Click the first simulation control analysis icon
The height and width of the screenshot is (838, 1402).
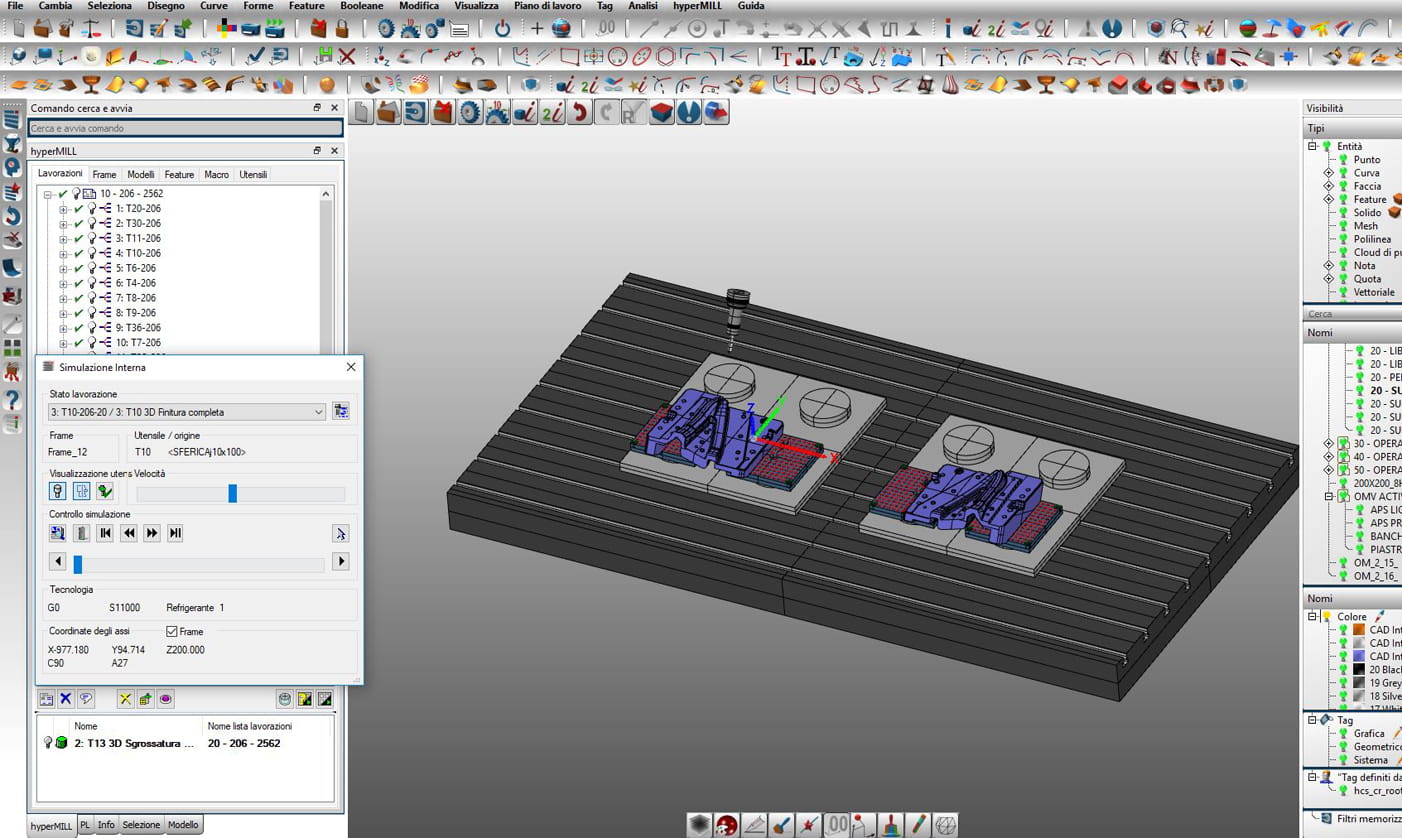point(58,533)
